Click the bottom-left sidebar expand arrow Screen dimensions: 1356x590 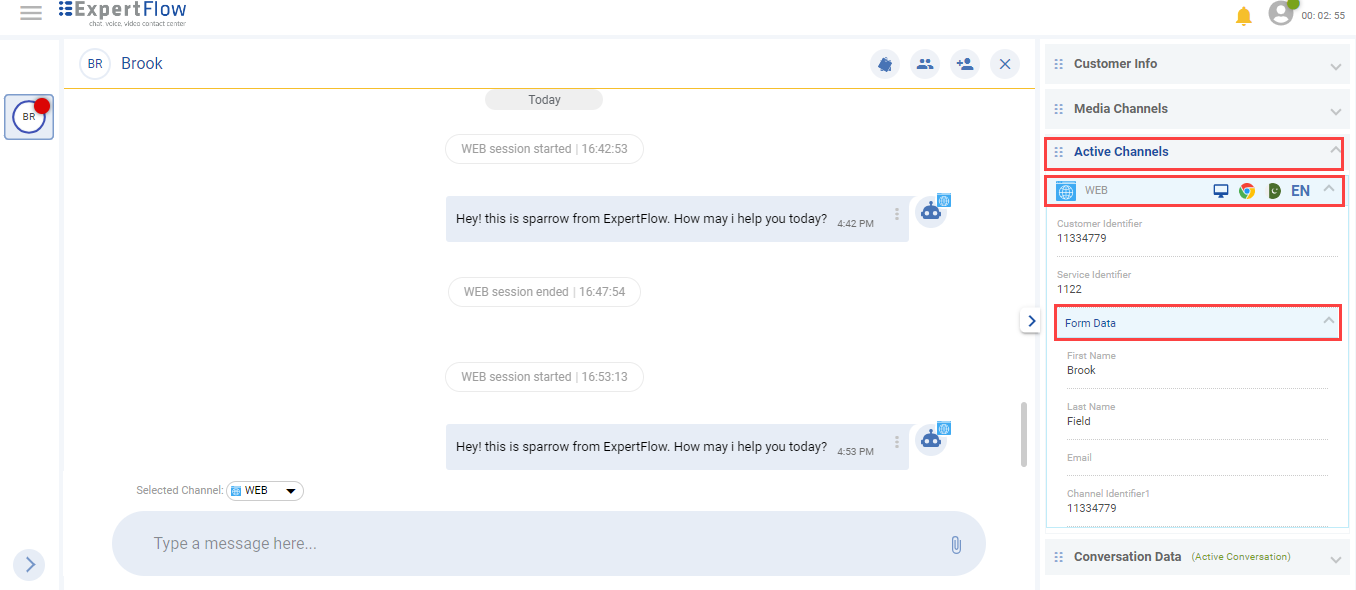29,564
